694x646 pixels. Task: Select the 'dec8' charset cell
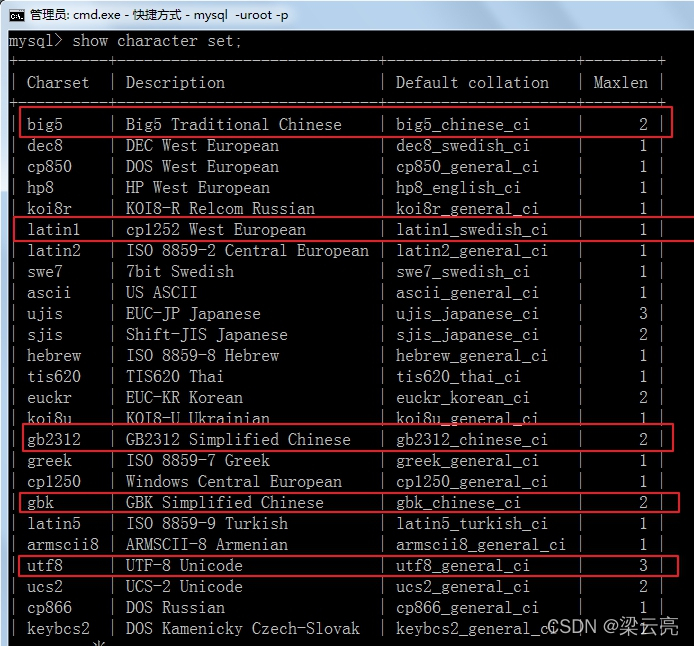pyautogui.click(x=45, y=146)
